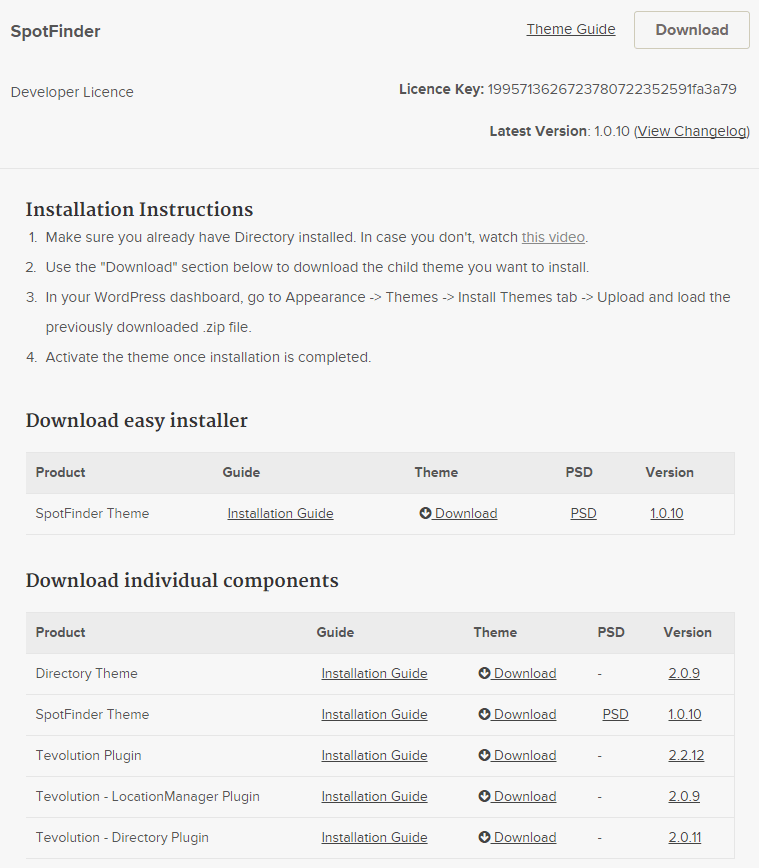
Task: Click the "Tevolution Plugin" product name
Action: coord(89,755)
